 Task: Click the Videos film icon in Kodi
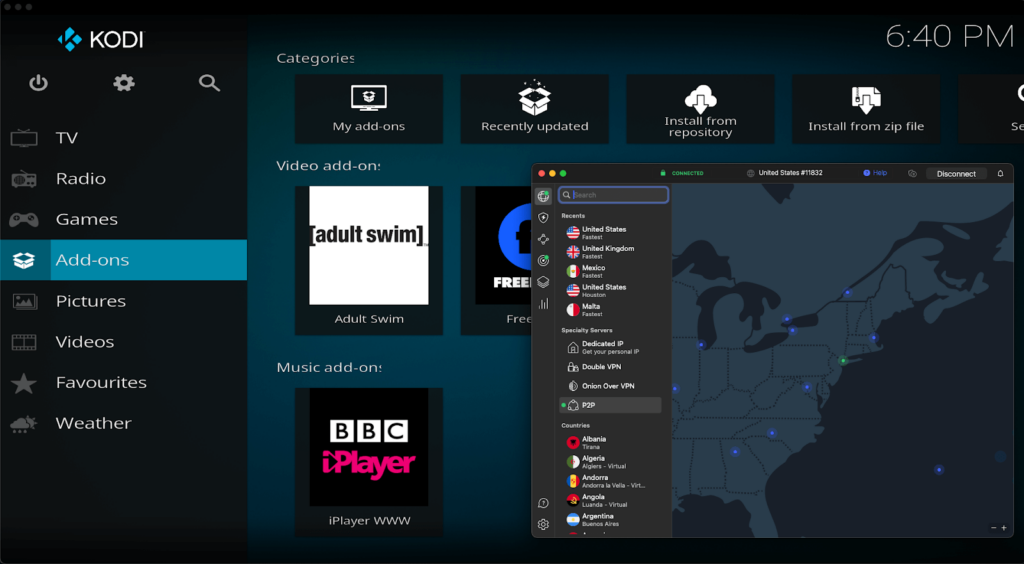tap(24, 341)
